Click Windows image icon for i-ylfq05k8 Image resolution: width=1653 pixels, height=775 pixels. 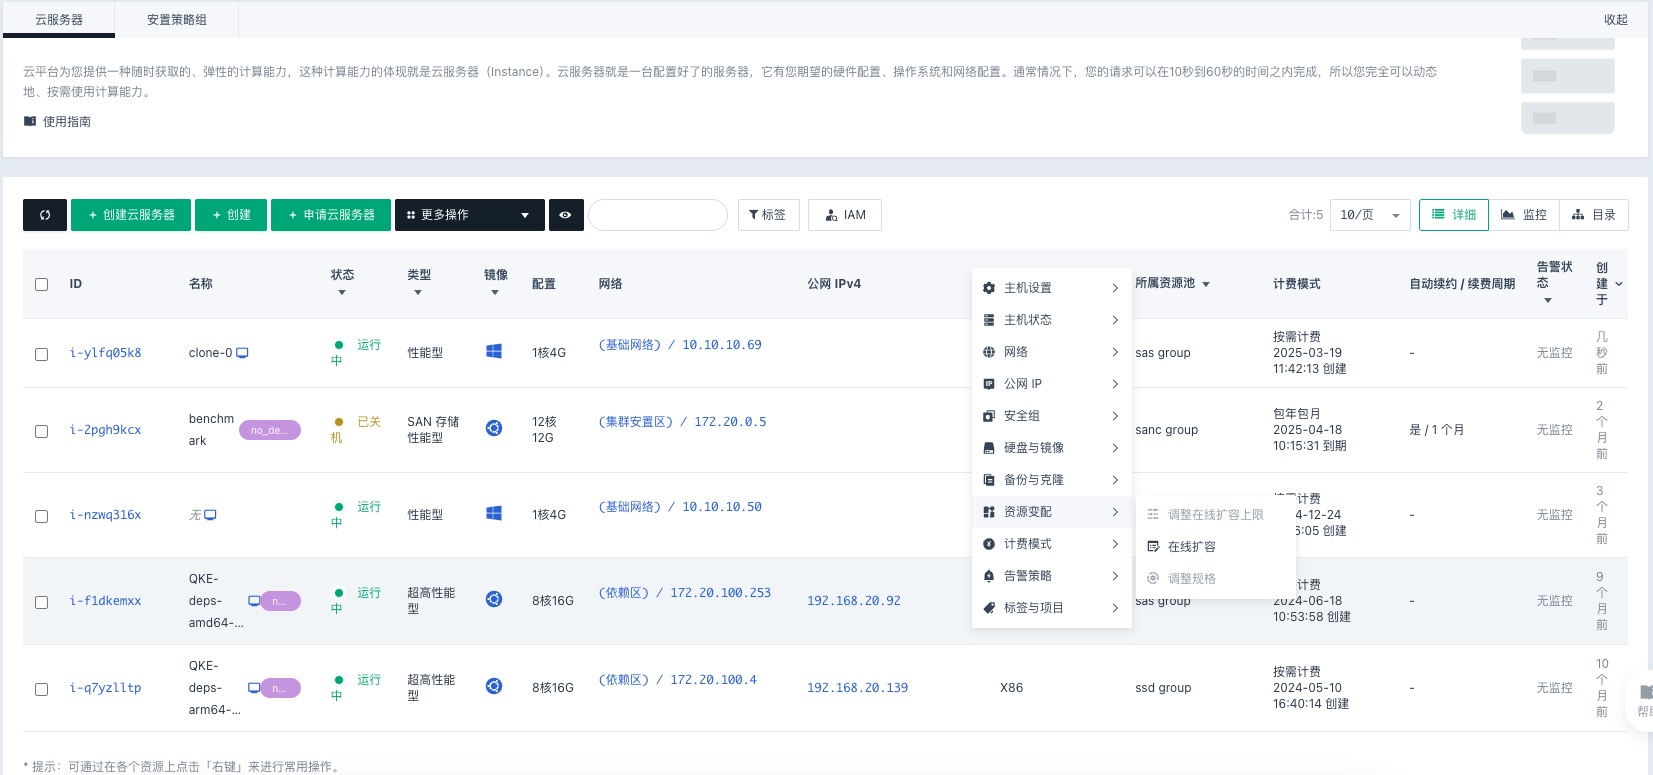pos(494,351)
